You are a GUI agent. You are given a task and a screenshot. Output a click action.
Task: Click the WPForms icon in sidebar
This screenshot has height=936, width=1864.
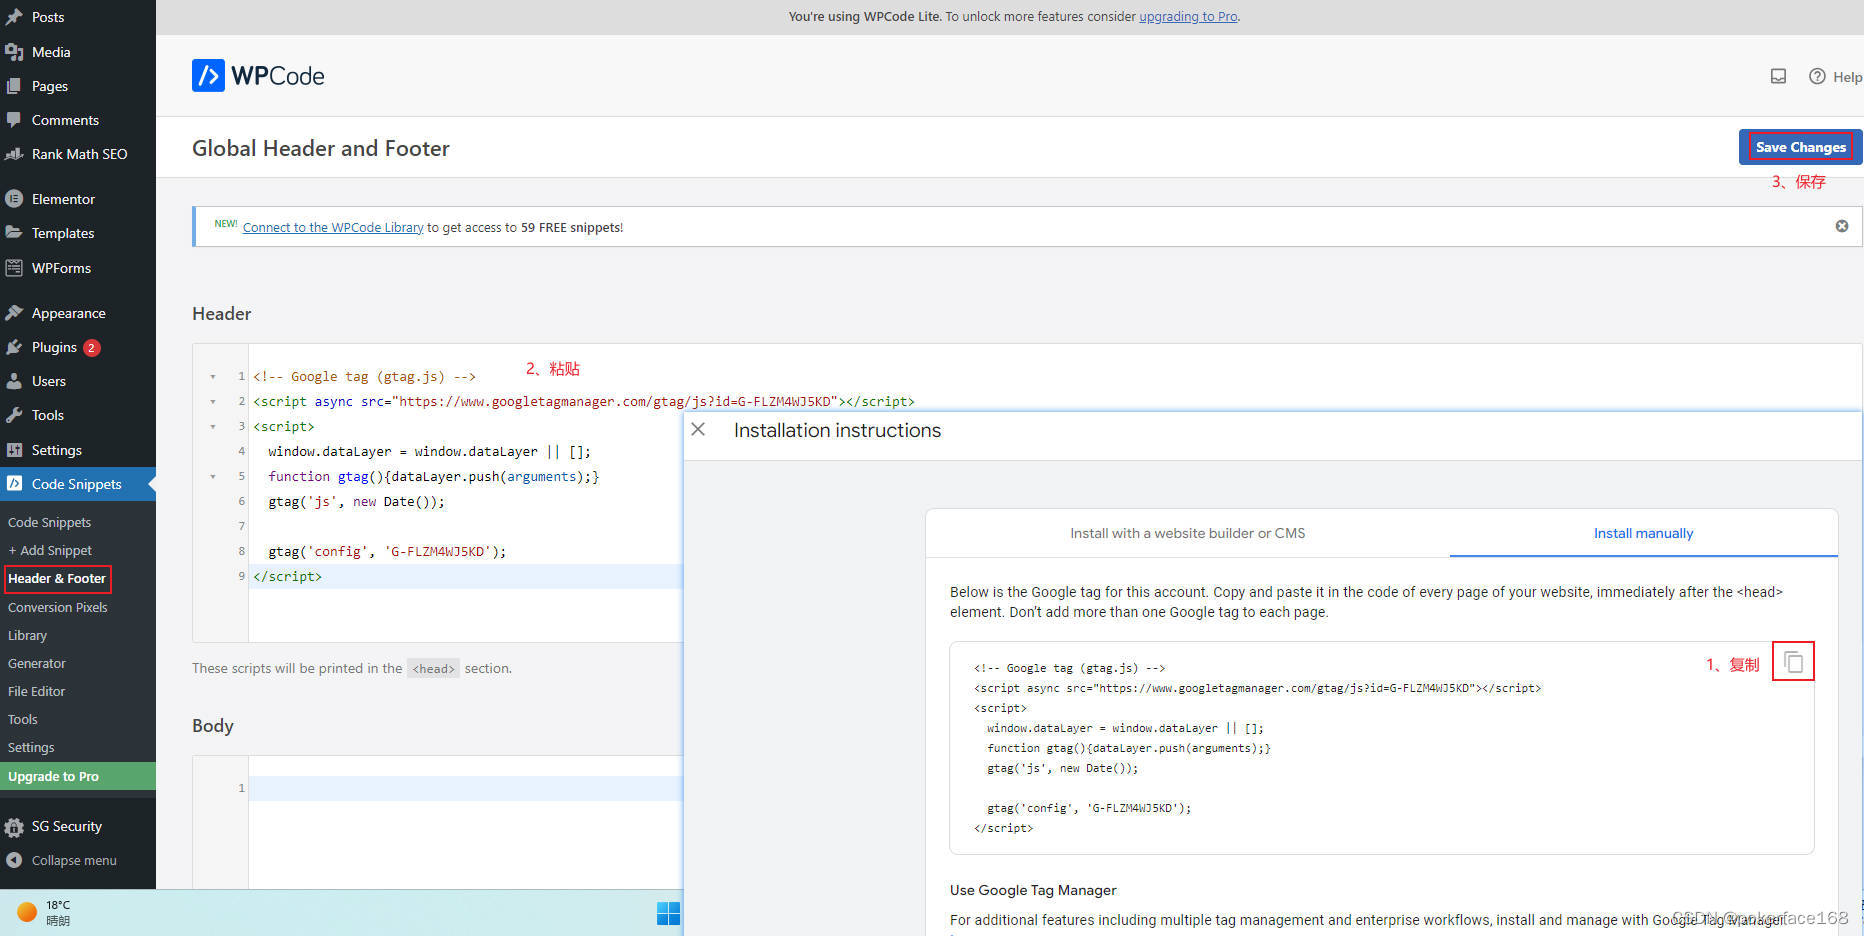14,268
